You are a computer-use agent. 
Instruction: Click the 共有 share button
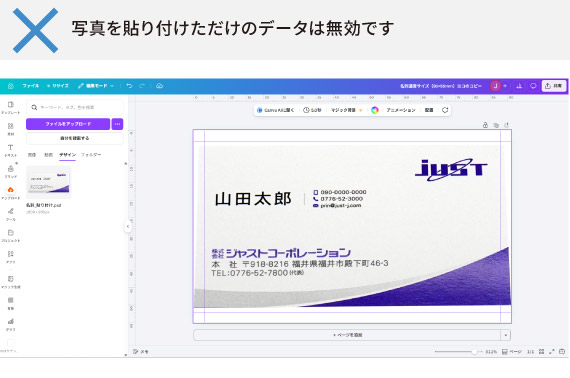coord(554,86)
